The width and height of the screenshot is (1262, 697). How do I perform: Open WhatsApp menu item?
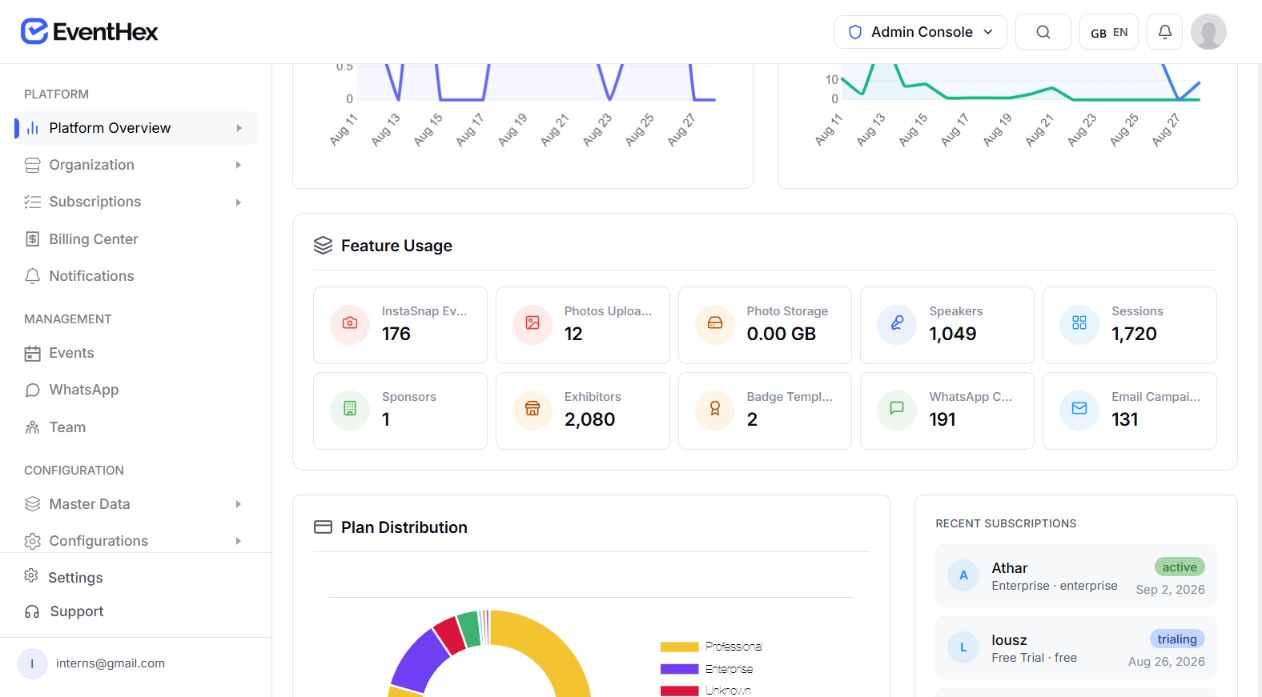click(136, 390)
